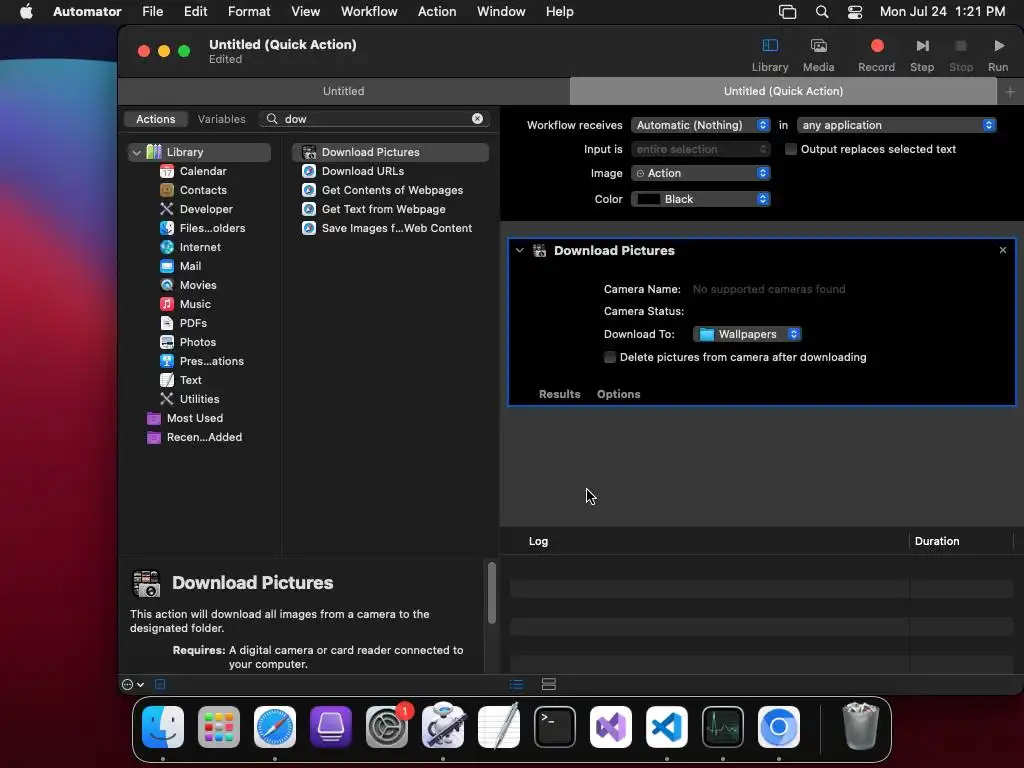Check Delete pictures from camera after downloading
1024x768 pixels.
coord(609,357)
